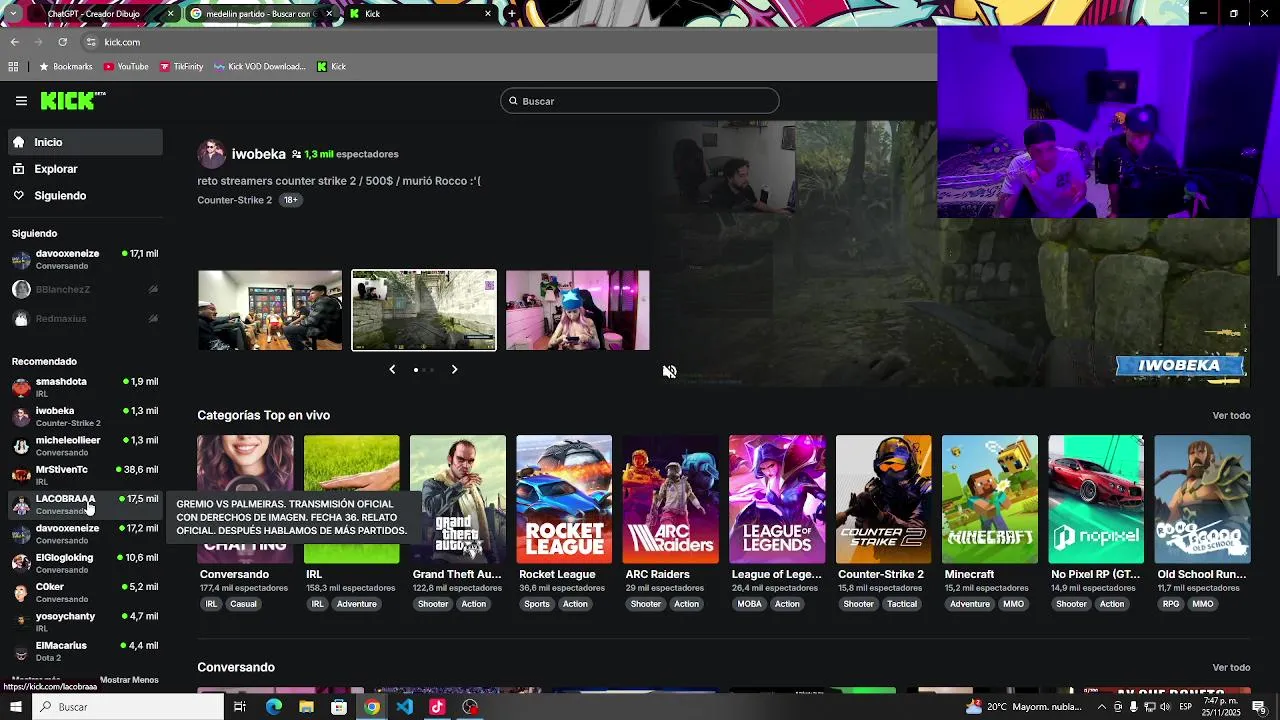Click the Counter-Strike 2 category under iwobeka
The height and width of the screenshot is (720, 1280).
pos(235,200)
